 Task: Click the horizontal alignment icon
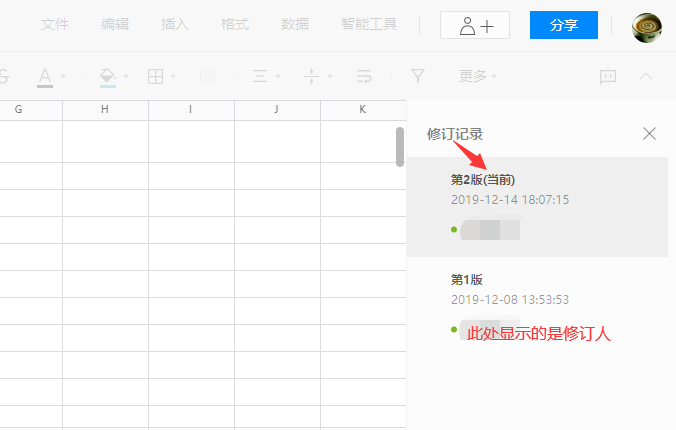(260, 77)
